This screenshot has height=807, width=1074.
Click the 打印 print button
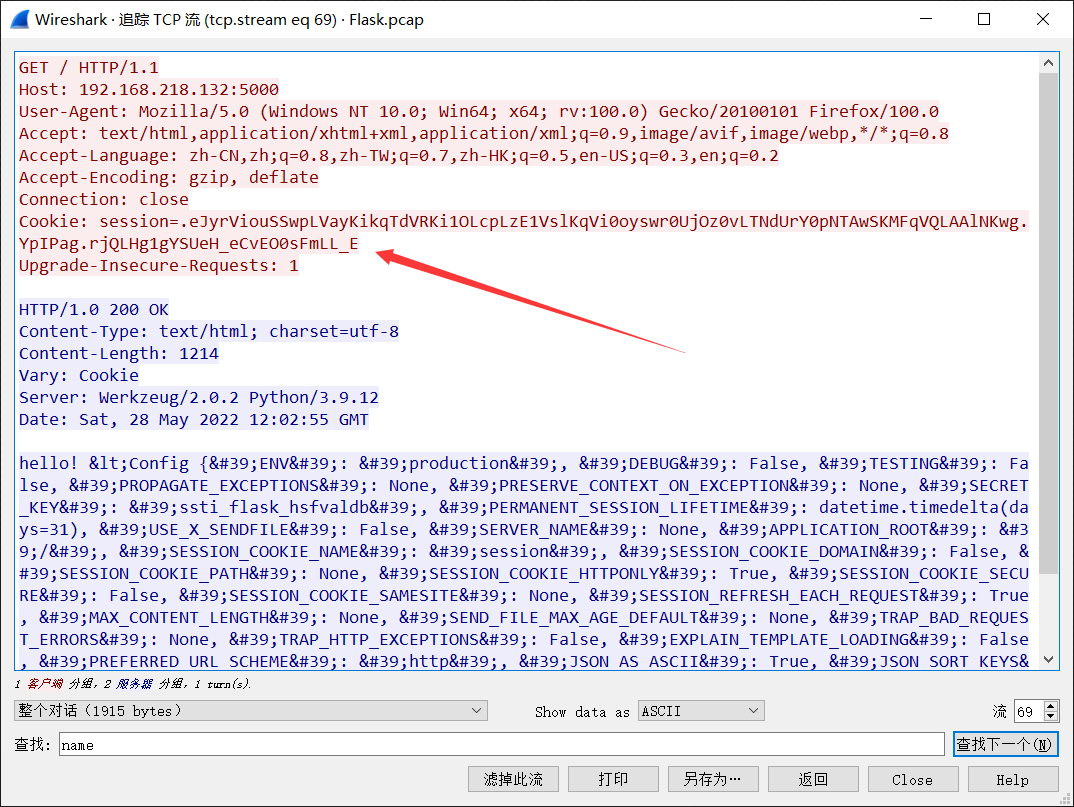(613, 779)
